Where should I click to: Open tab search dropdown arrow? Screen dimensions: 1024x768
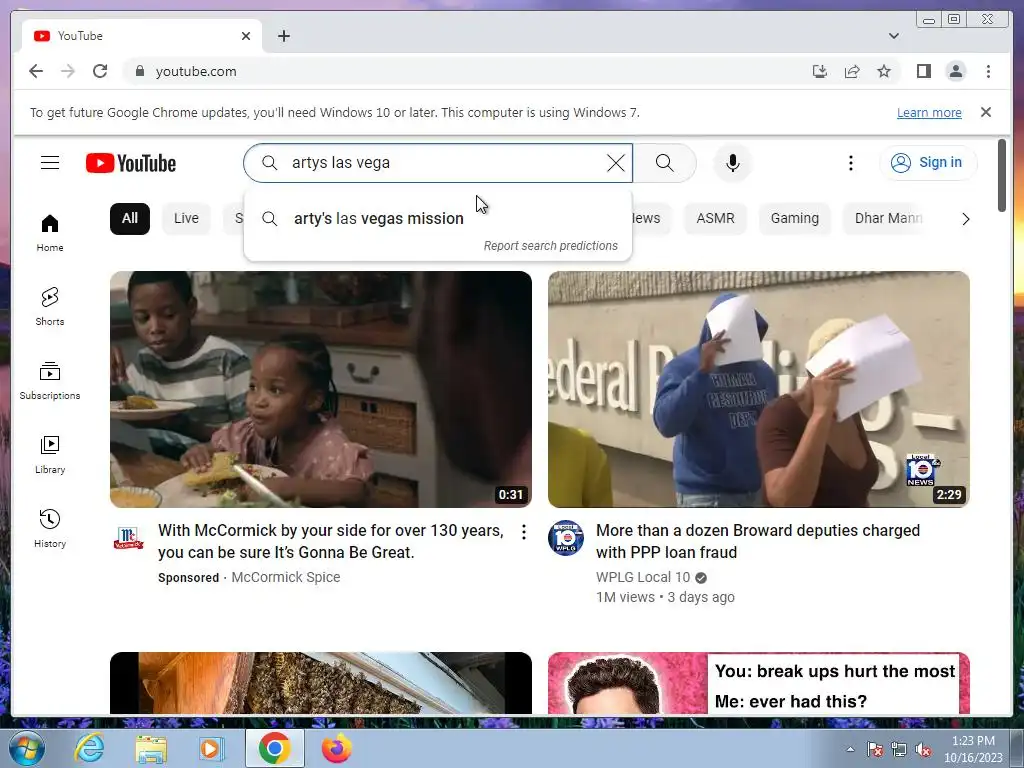coord(893,36)
